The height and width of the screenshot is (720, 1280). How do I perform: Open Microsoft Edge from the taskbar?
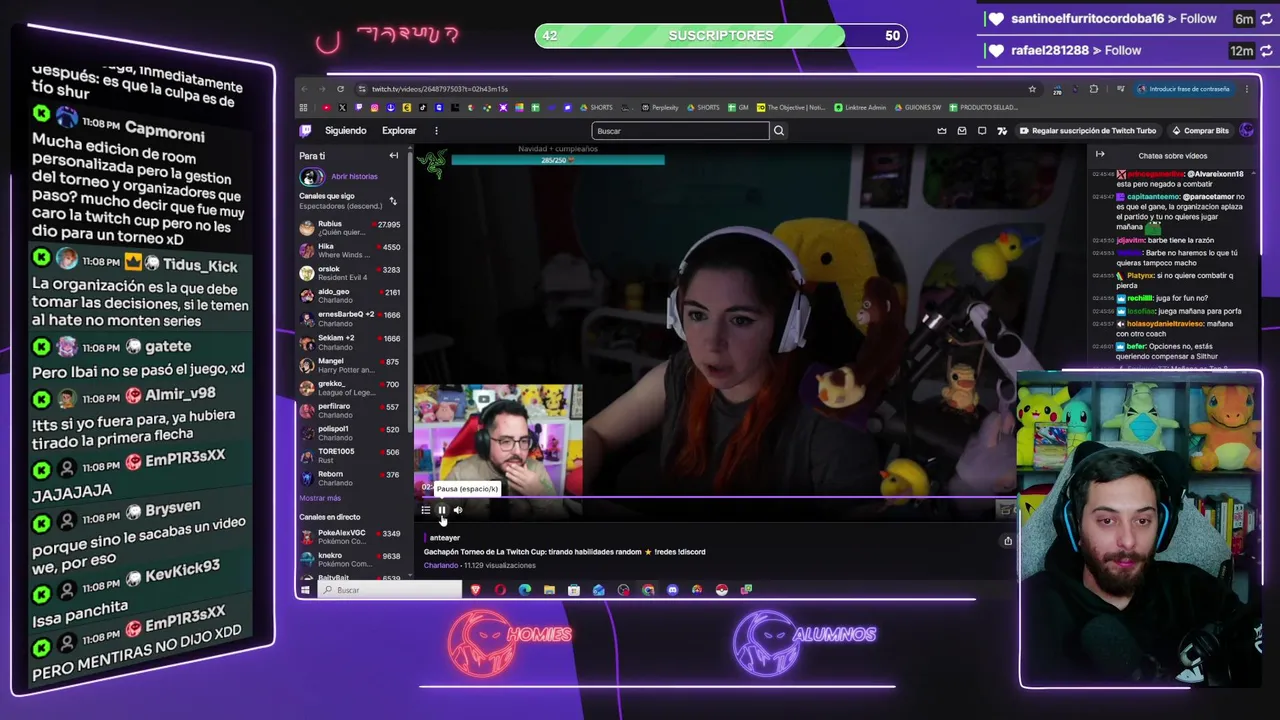pos(525,590)
